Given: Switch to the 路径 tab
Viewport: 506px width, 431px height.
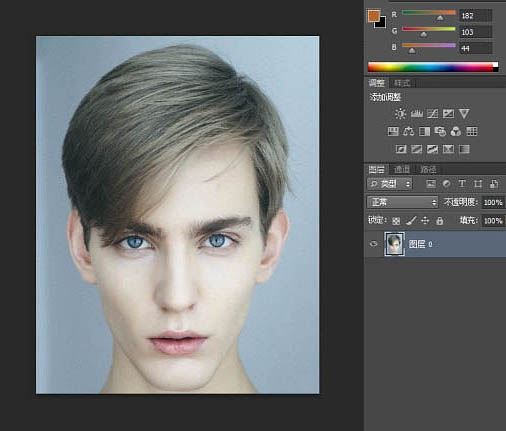Looking at the screenshot, I should [428, 170].
